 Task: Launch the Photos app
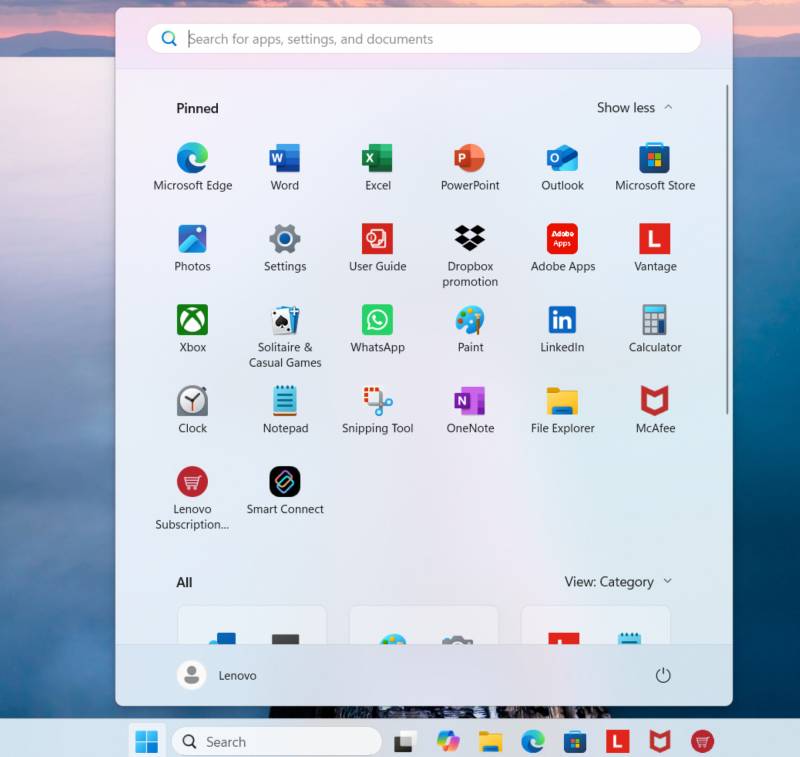coord(192,248)
